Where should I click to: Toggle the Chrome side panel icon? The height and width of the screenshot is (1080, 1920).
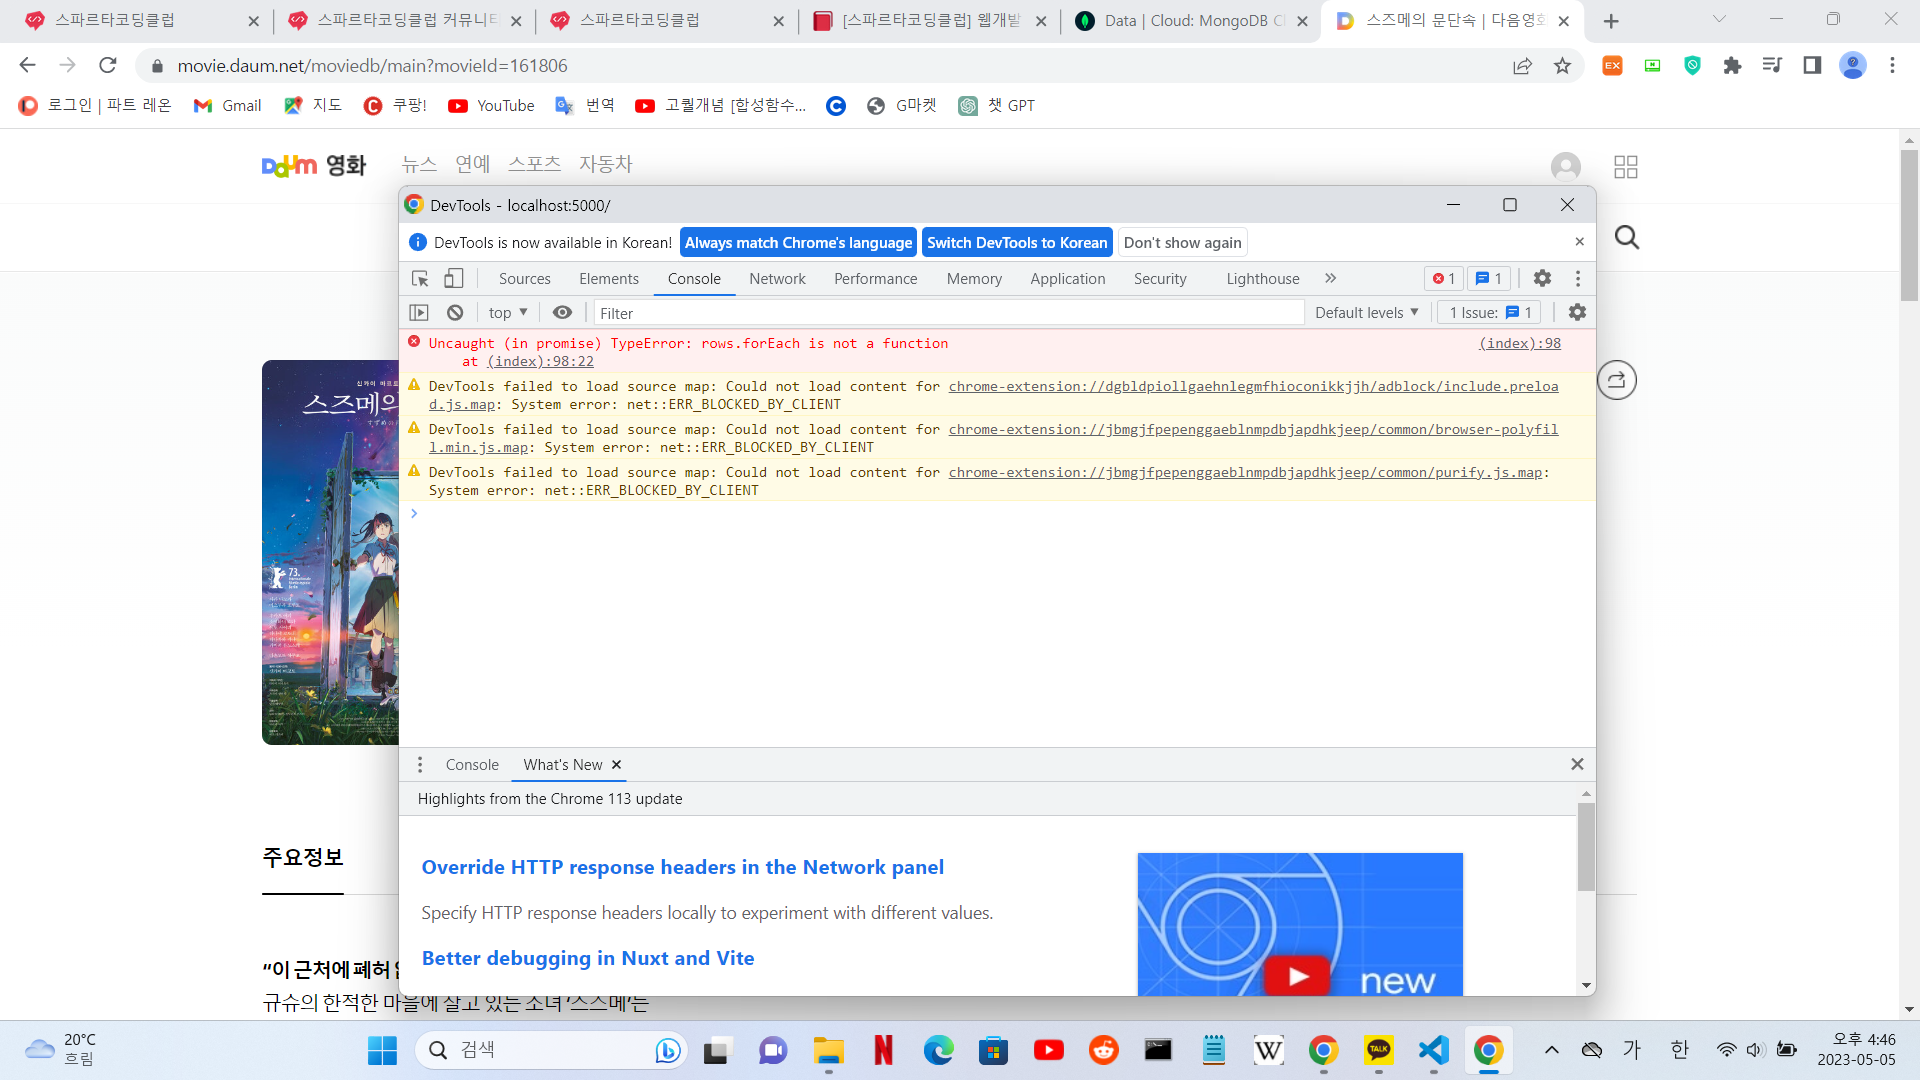click(1812, 66)
